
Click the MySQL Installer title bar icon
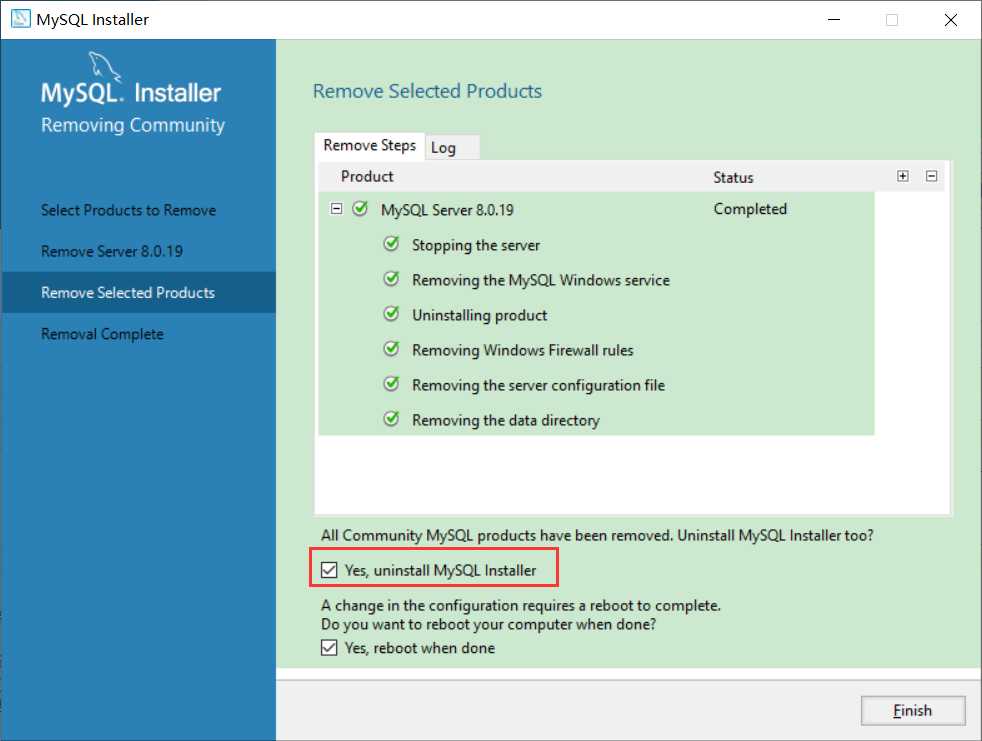(x=20, y=19)
